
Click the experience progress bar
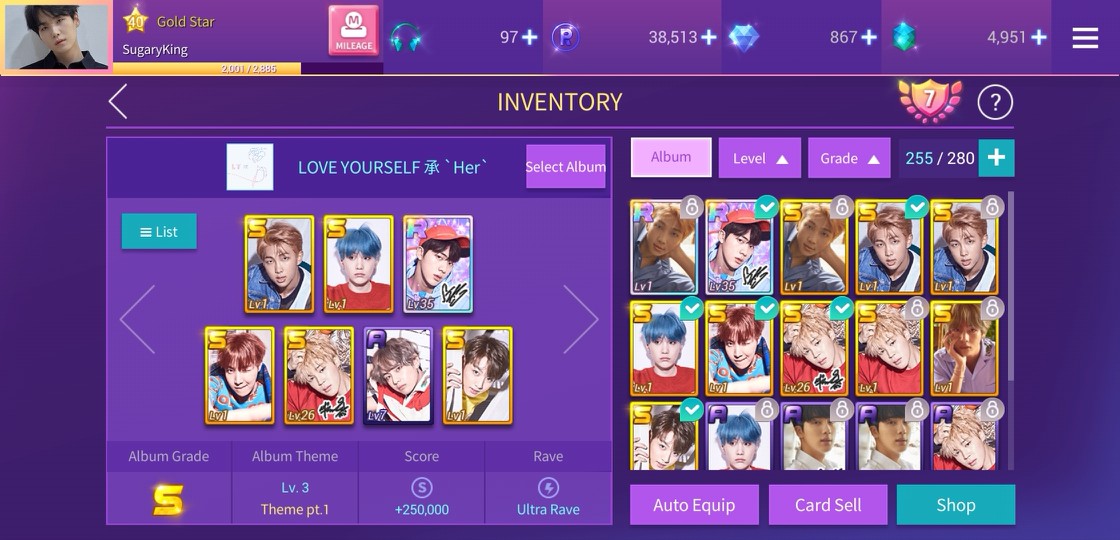click(248, 69)
